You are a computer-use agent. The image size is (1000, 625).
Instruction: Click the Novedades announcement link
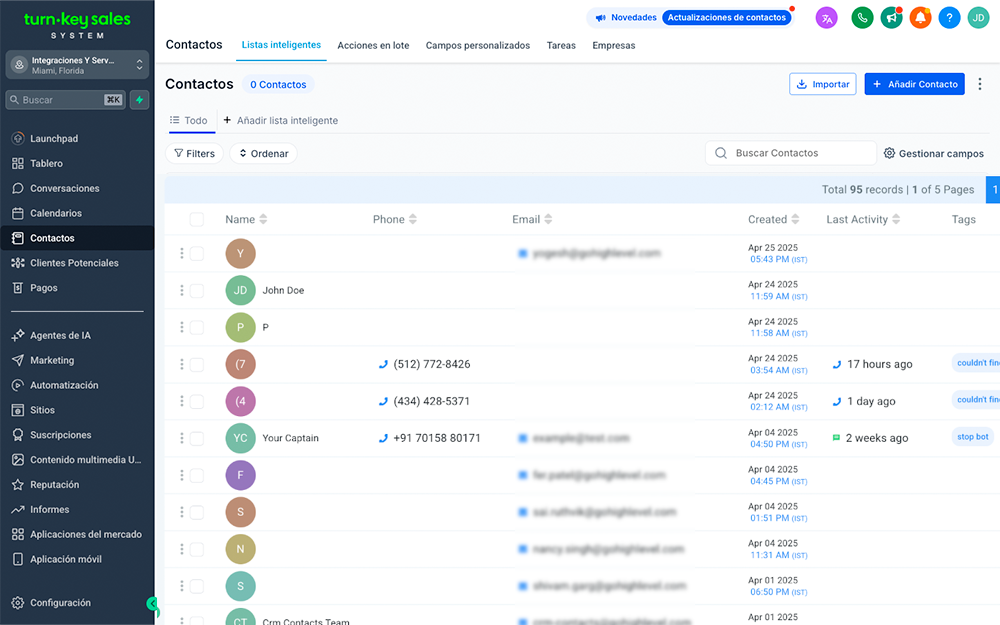(626, 18)
